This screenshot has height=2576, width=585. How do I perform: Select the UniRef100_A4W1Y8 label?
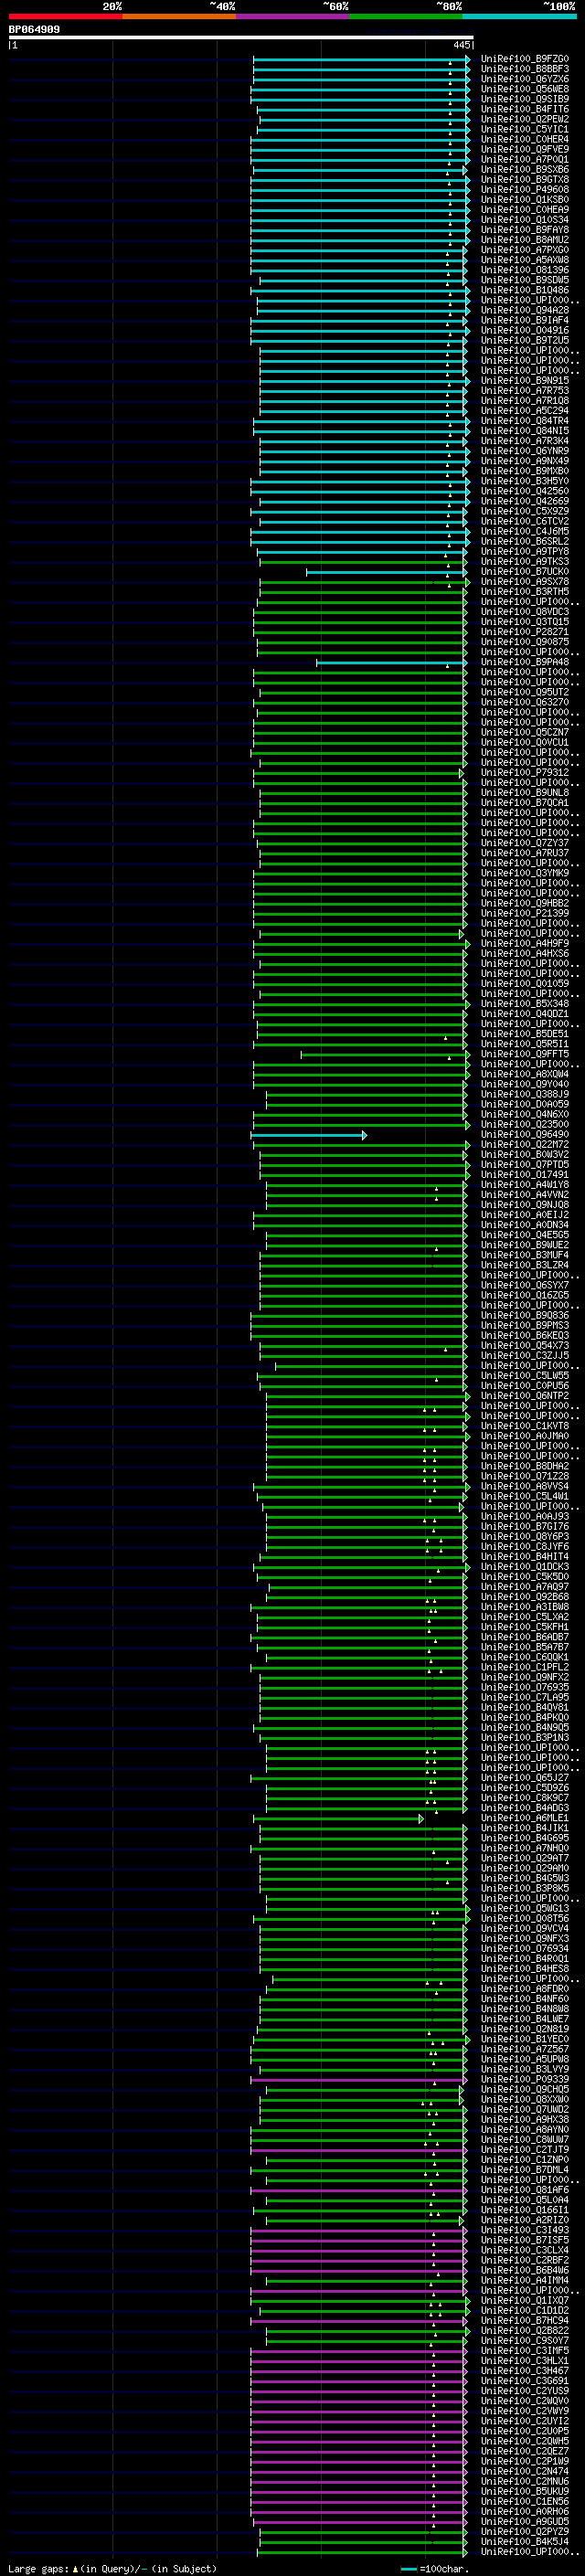tap(525, 1184)
